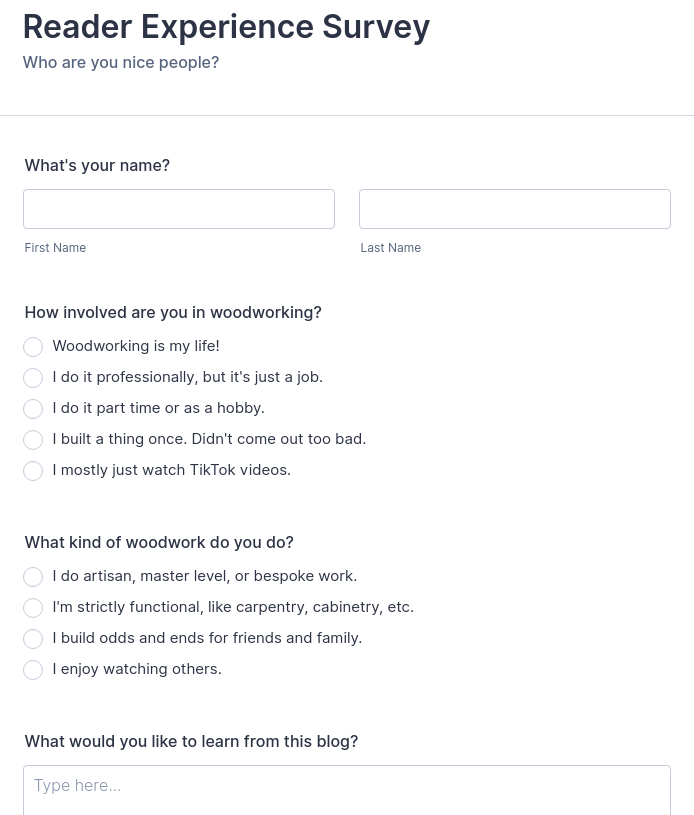Click the "Type here..." text area
The height and width of the screenshot is (815, 694).
[x=346, y=789]
